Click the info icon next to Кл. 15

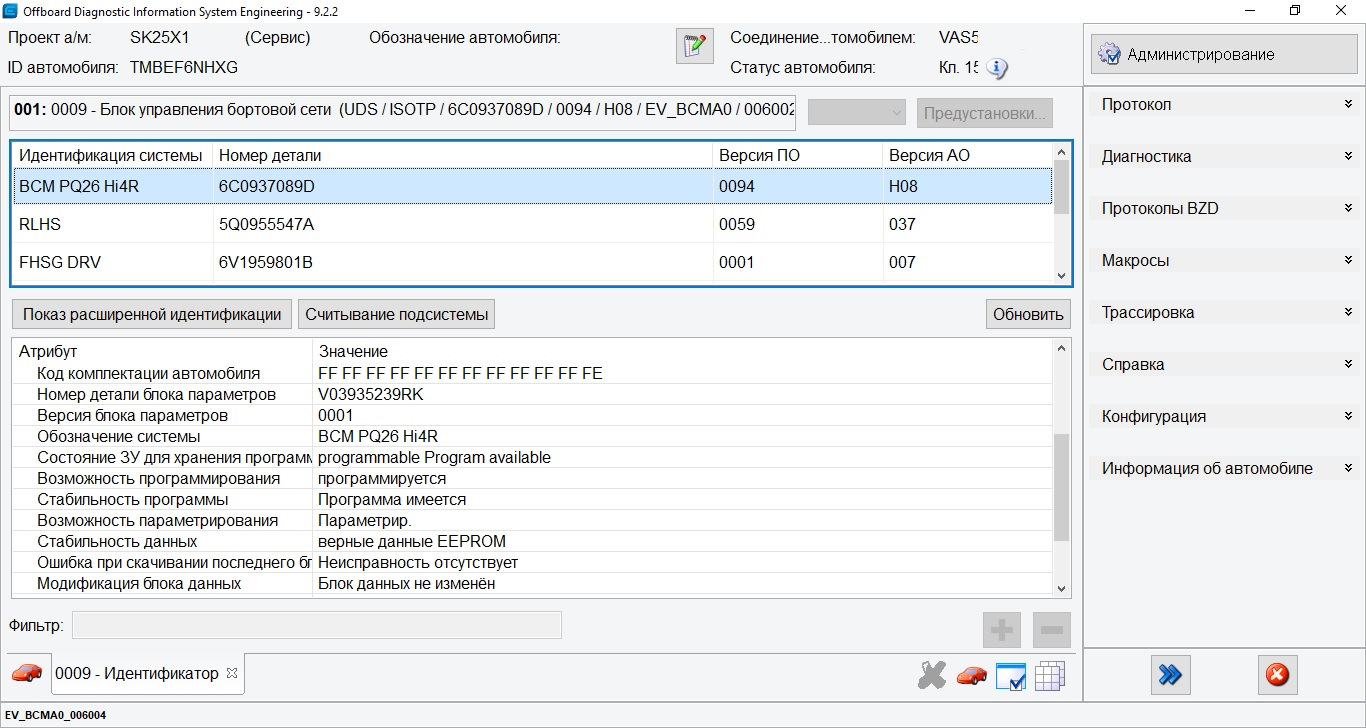[996, 70]
